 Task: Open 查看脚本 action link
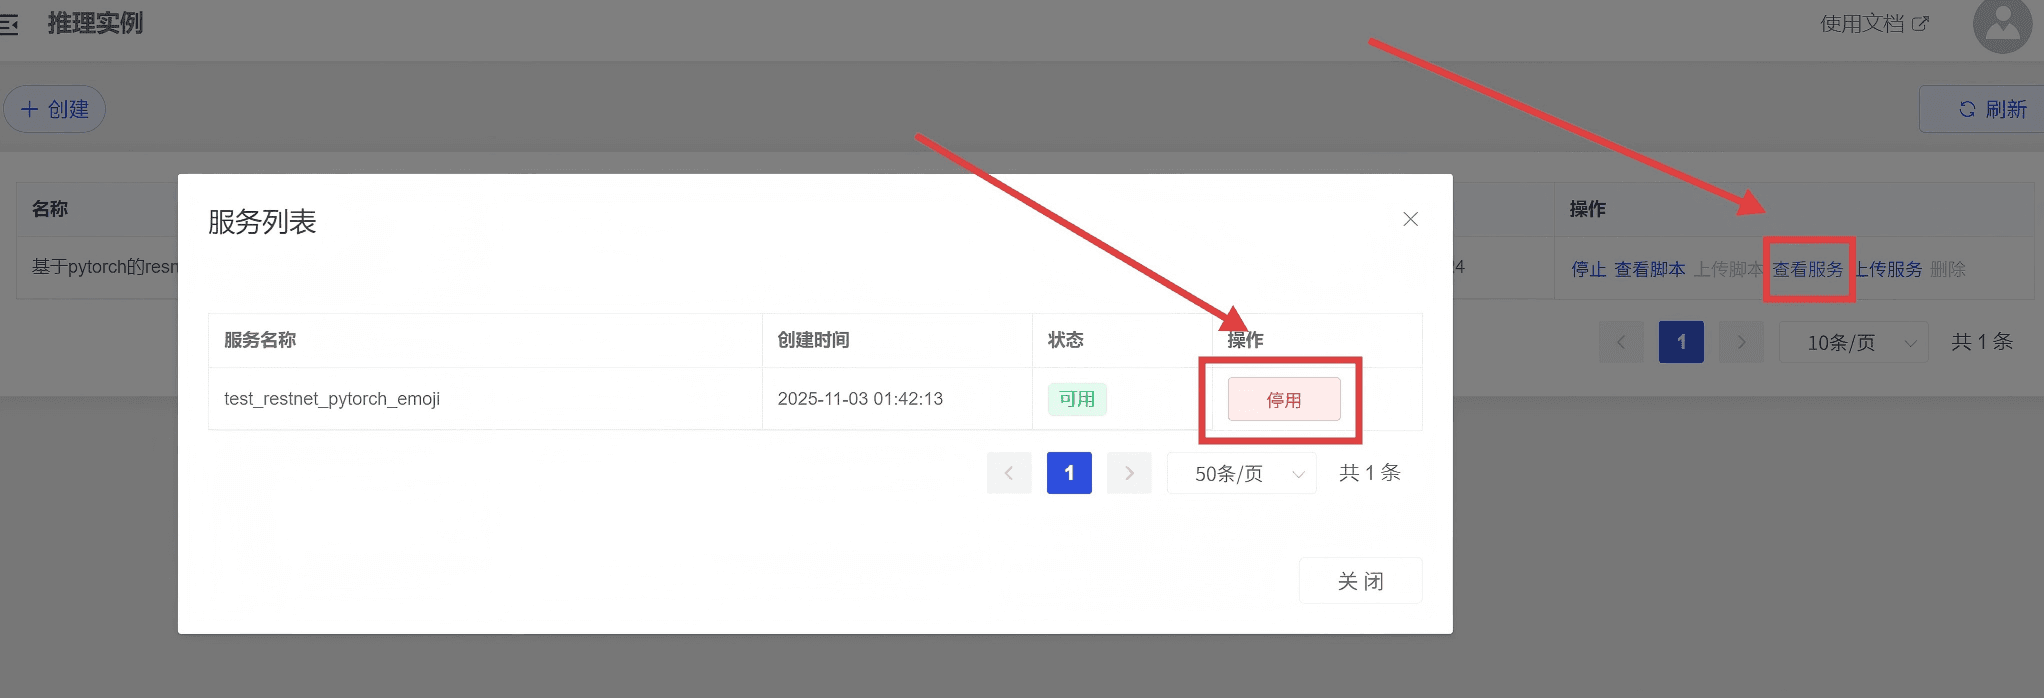coord(1649,269)
